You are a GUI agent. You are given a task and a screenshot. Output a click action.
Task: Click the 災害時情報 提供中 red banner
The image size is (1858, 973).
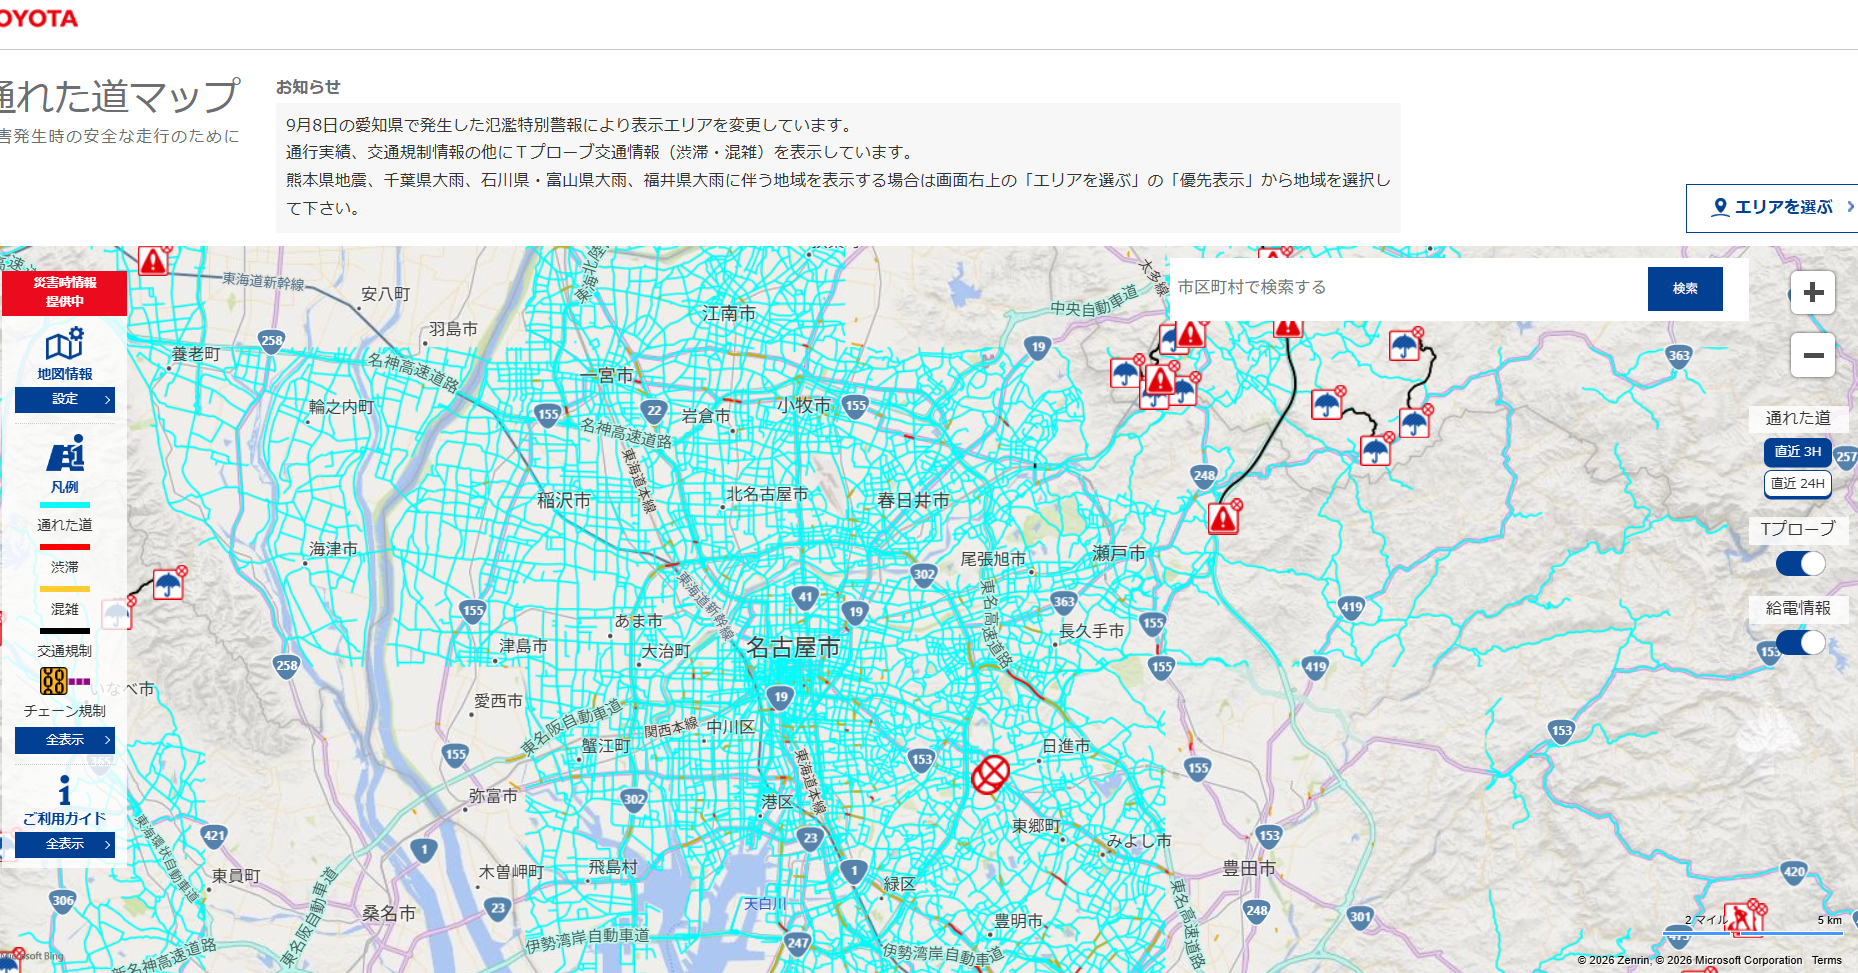[x=65, y=292]
